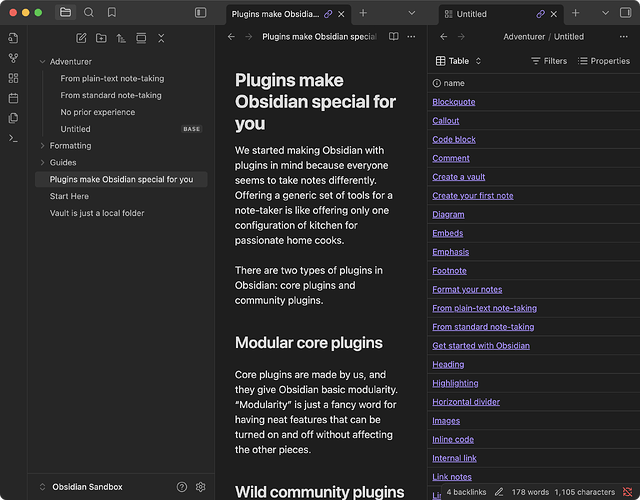Open right pane tab list dropdown
Image resolution: width=640 pixels, height=500 pixels.
tap(605, 13)
